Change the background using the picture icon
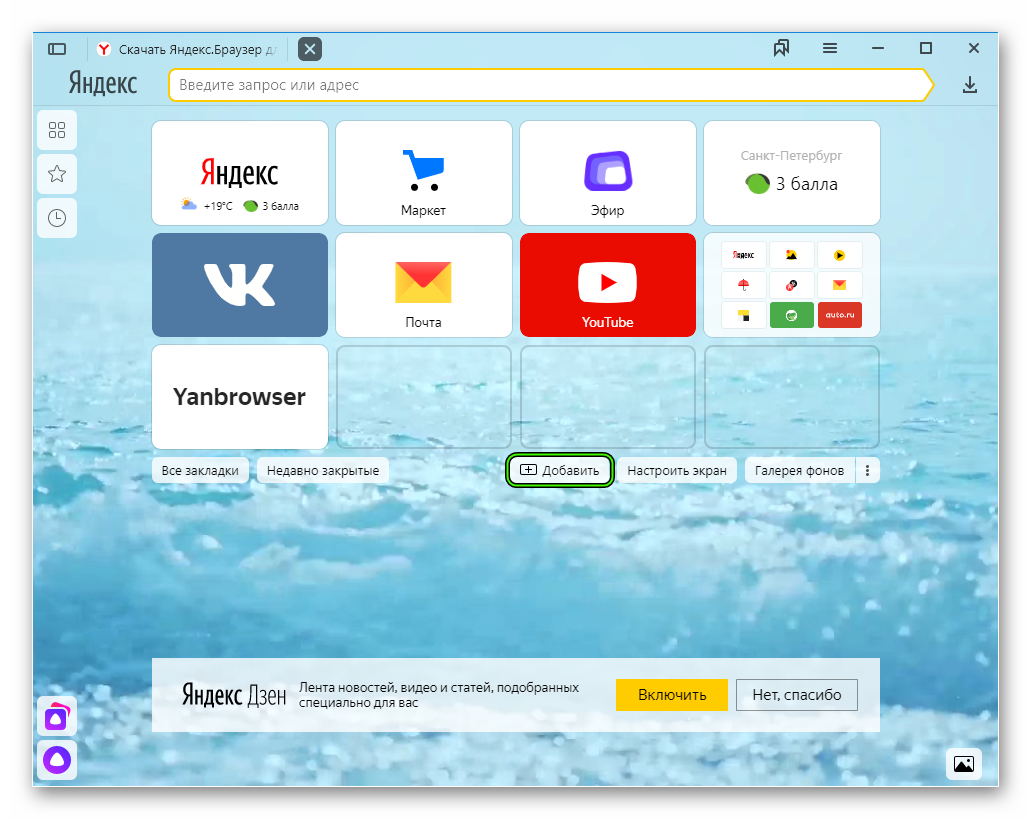This screenshot has width=1031, height=819. (964, 764)
